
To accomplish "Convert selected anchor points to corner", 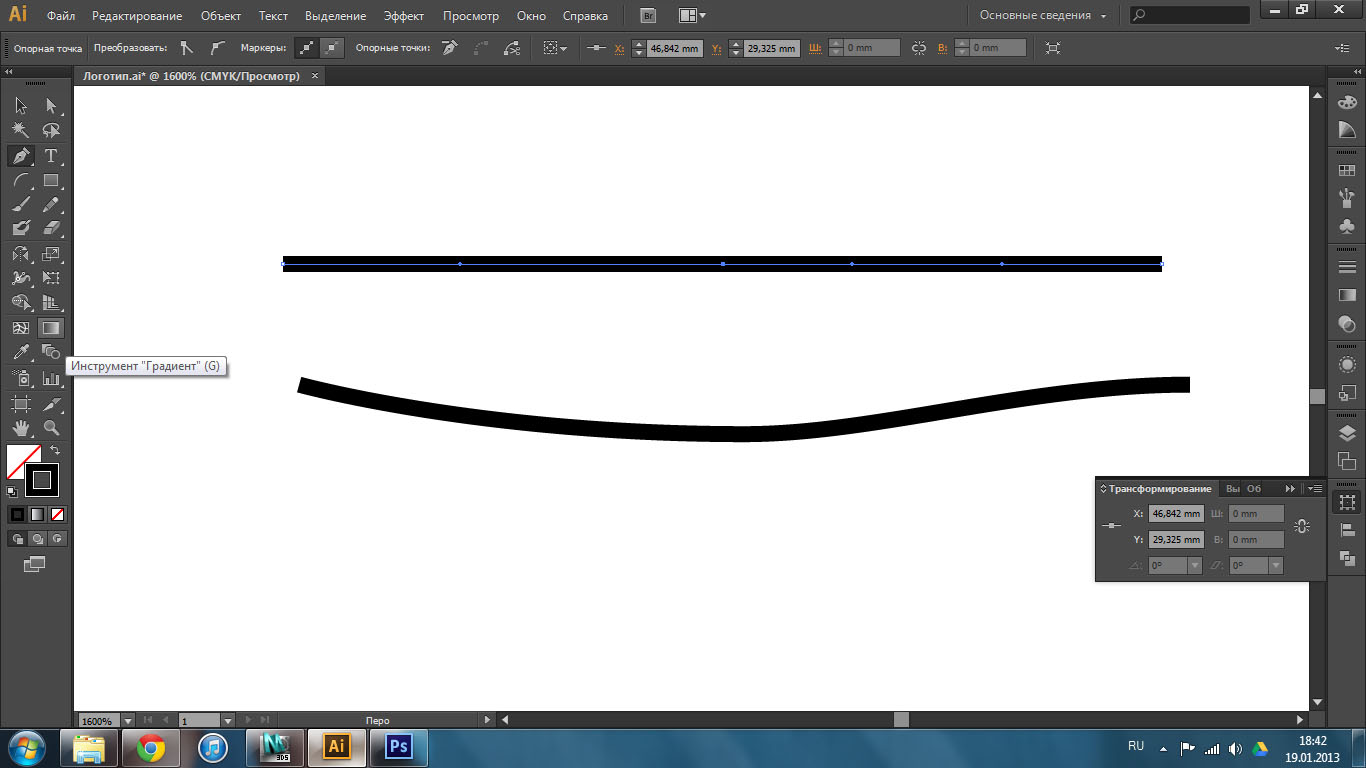I will point(187,48).
